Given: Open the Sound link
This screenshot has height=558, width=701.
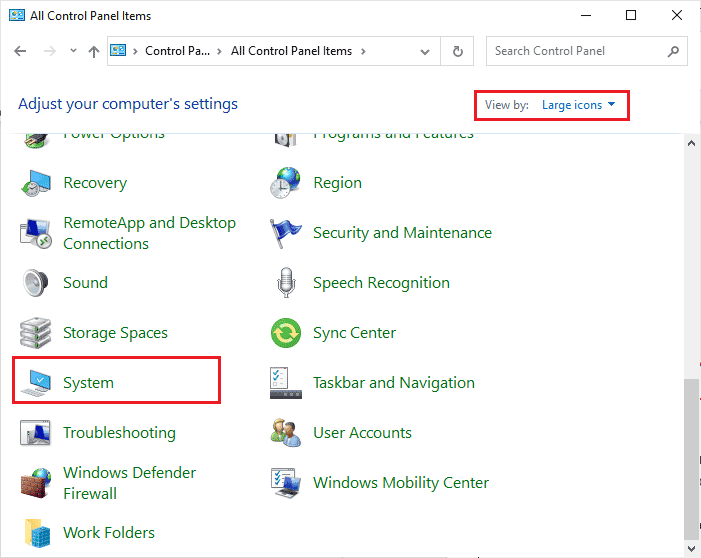Looking at the screenshot, I should pos(85,283).
